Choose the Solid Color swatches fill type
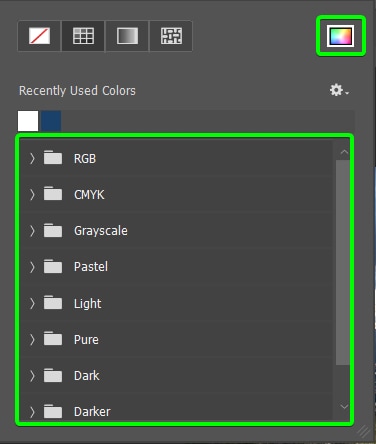376x444 pixels. point(83,36)
